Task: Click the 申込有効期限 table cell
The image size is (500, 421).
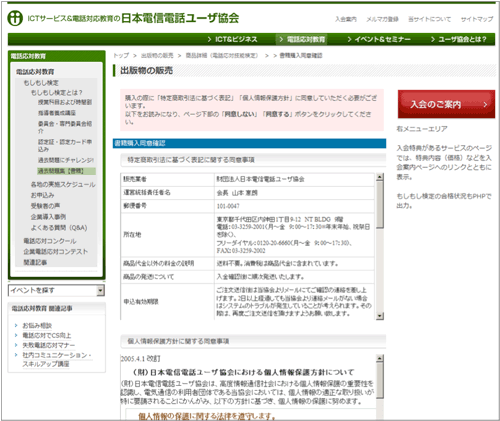Action: 167,302
